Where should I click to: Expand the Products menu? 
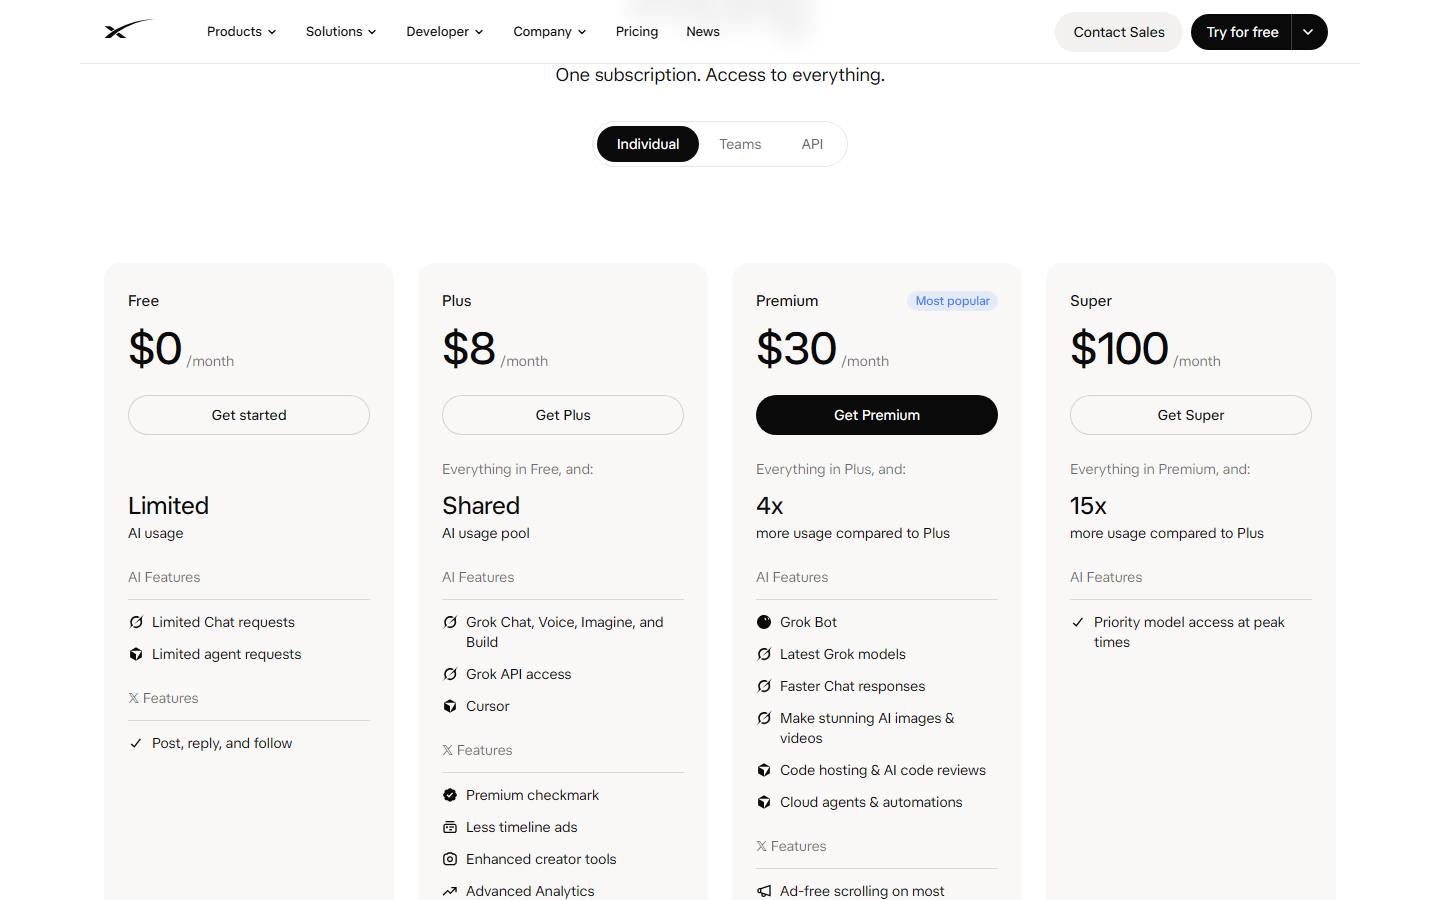pyautogui.click(x=241, y=32)
